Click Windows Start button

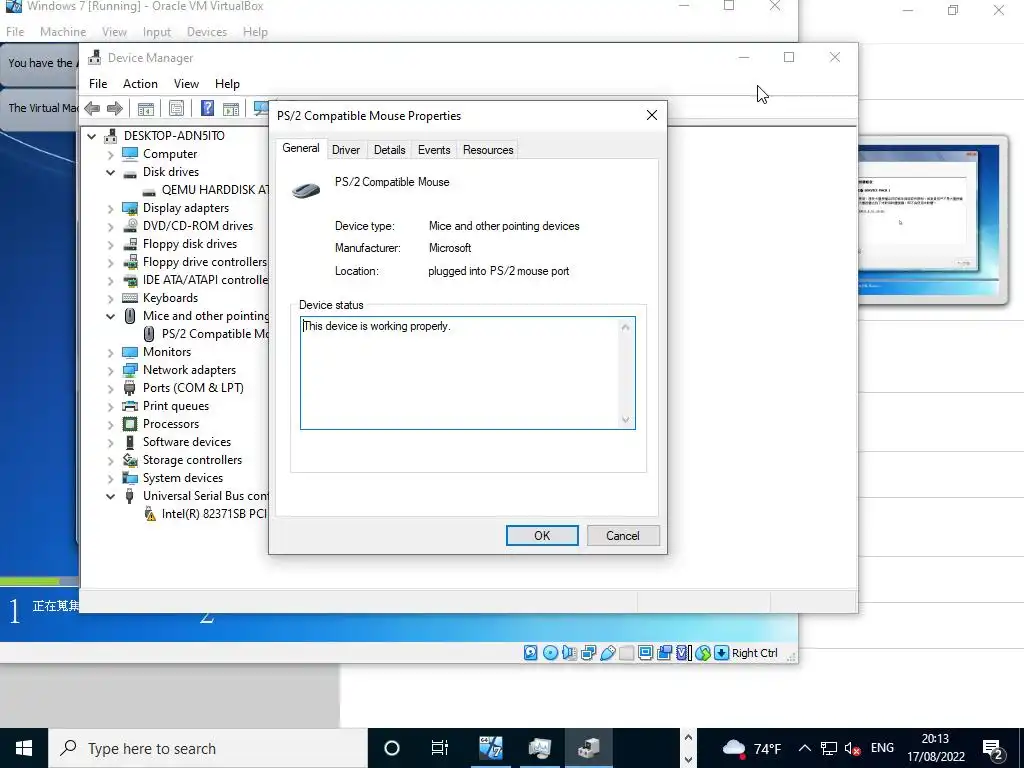(x=24, y=748)
